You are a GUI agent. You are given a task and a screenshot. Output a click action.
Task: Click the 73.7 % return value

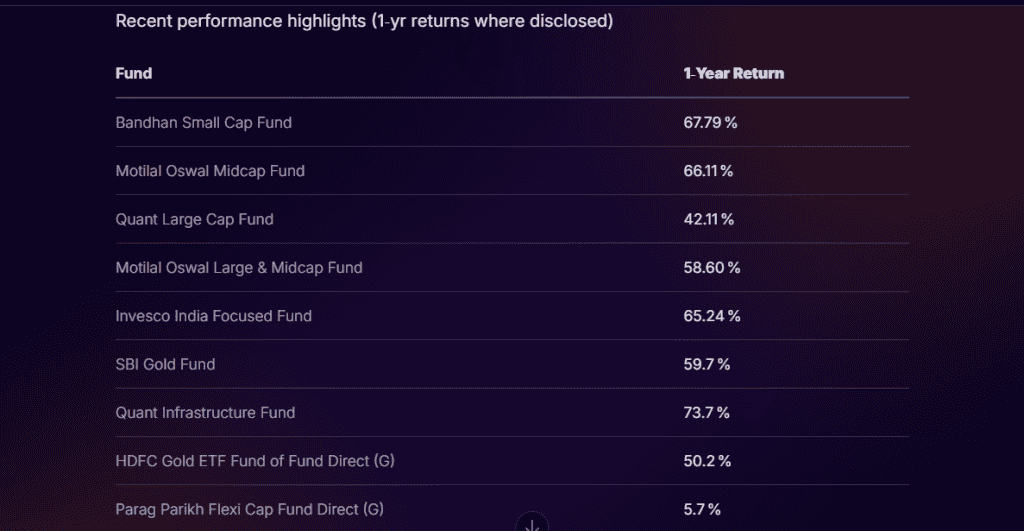(706, 412)
